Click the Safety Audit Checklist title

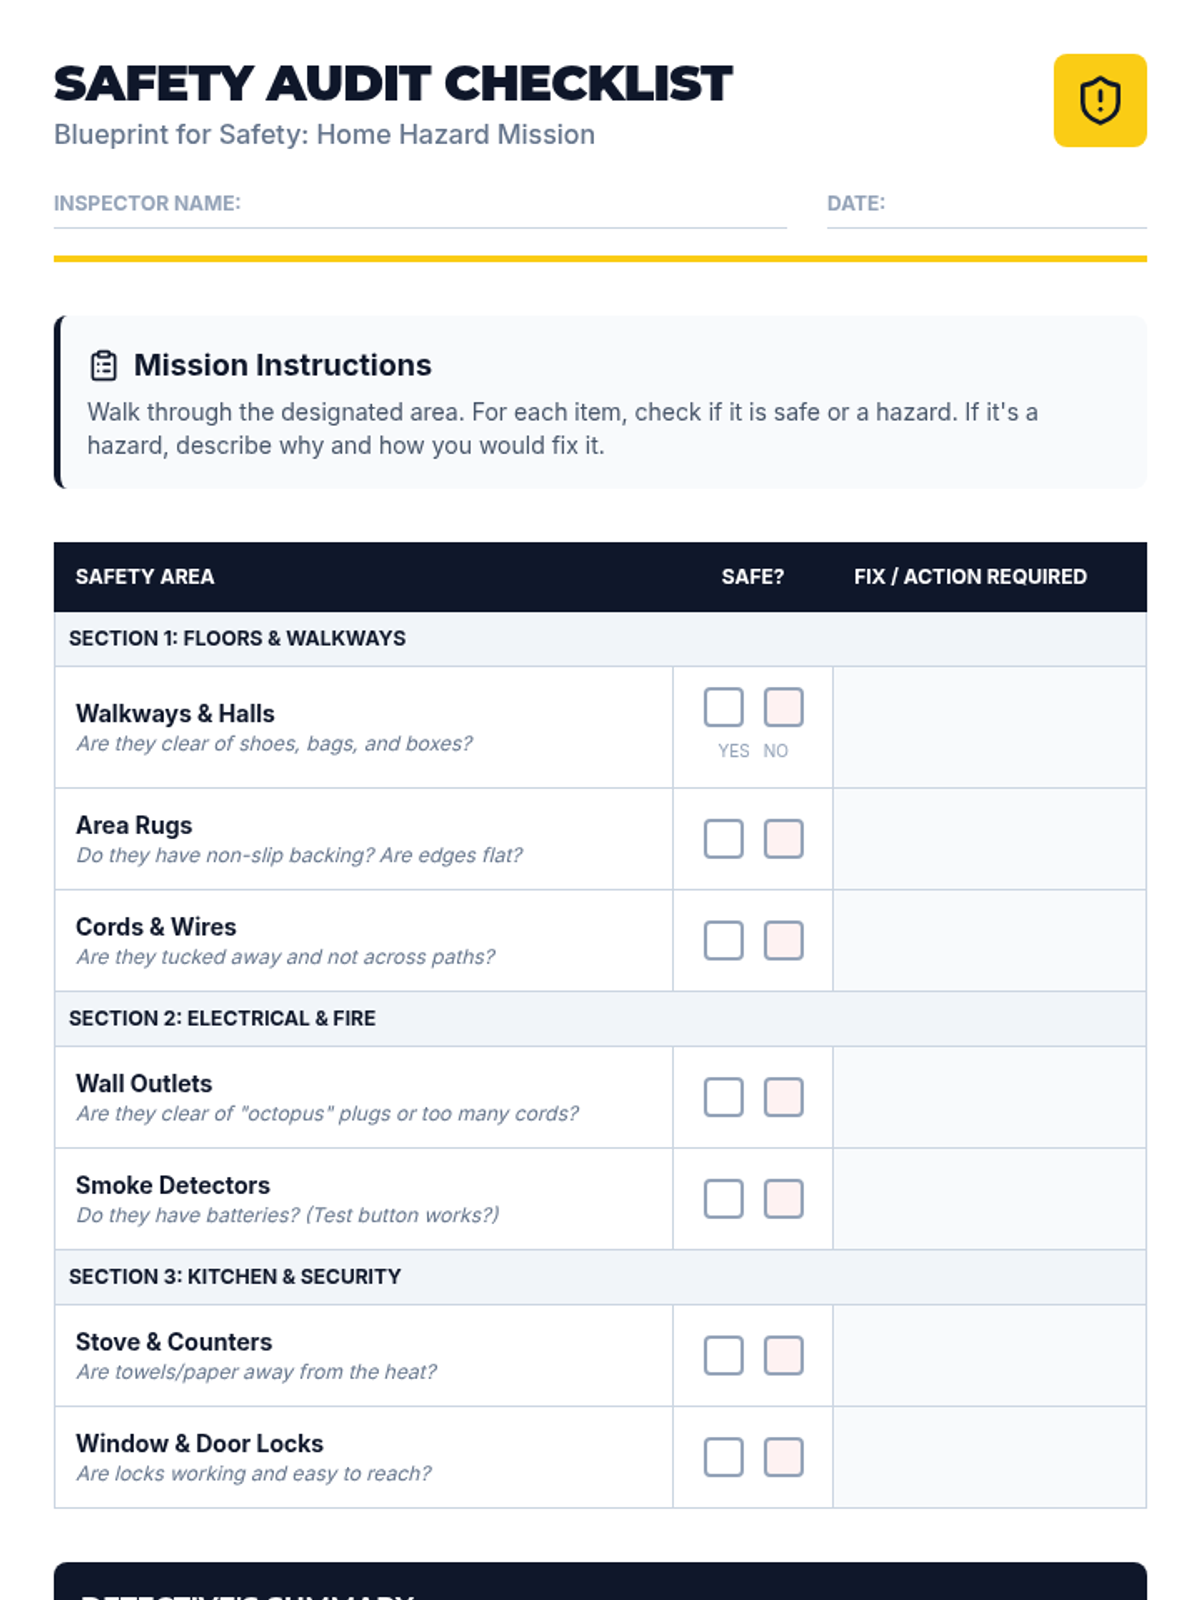[x=393, y=84]
